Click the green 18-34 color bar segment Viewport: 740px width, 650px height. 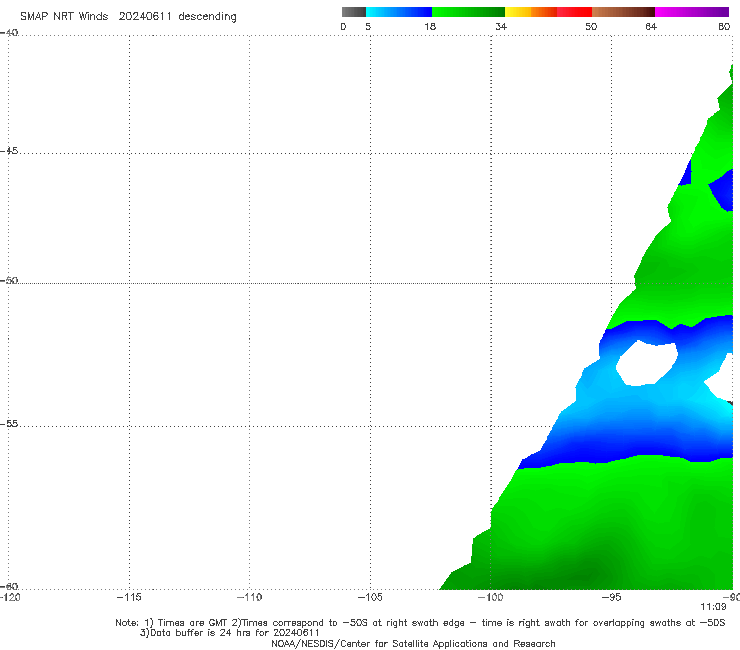468,12
